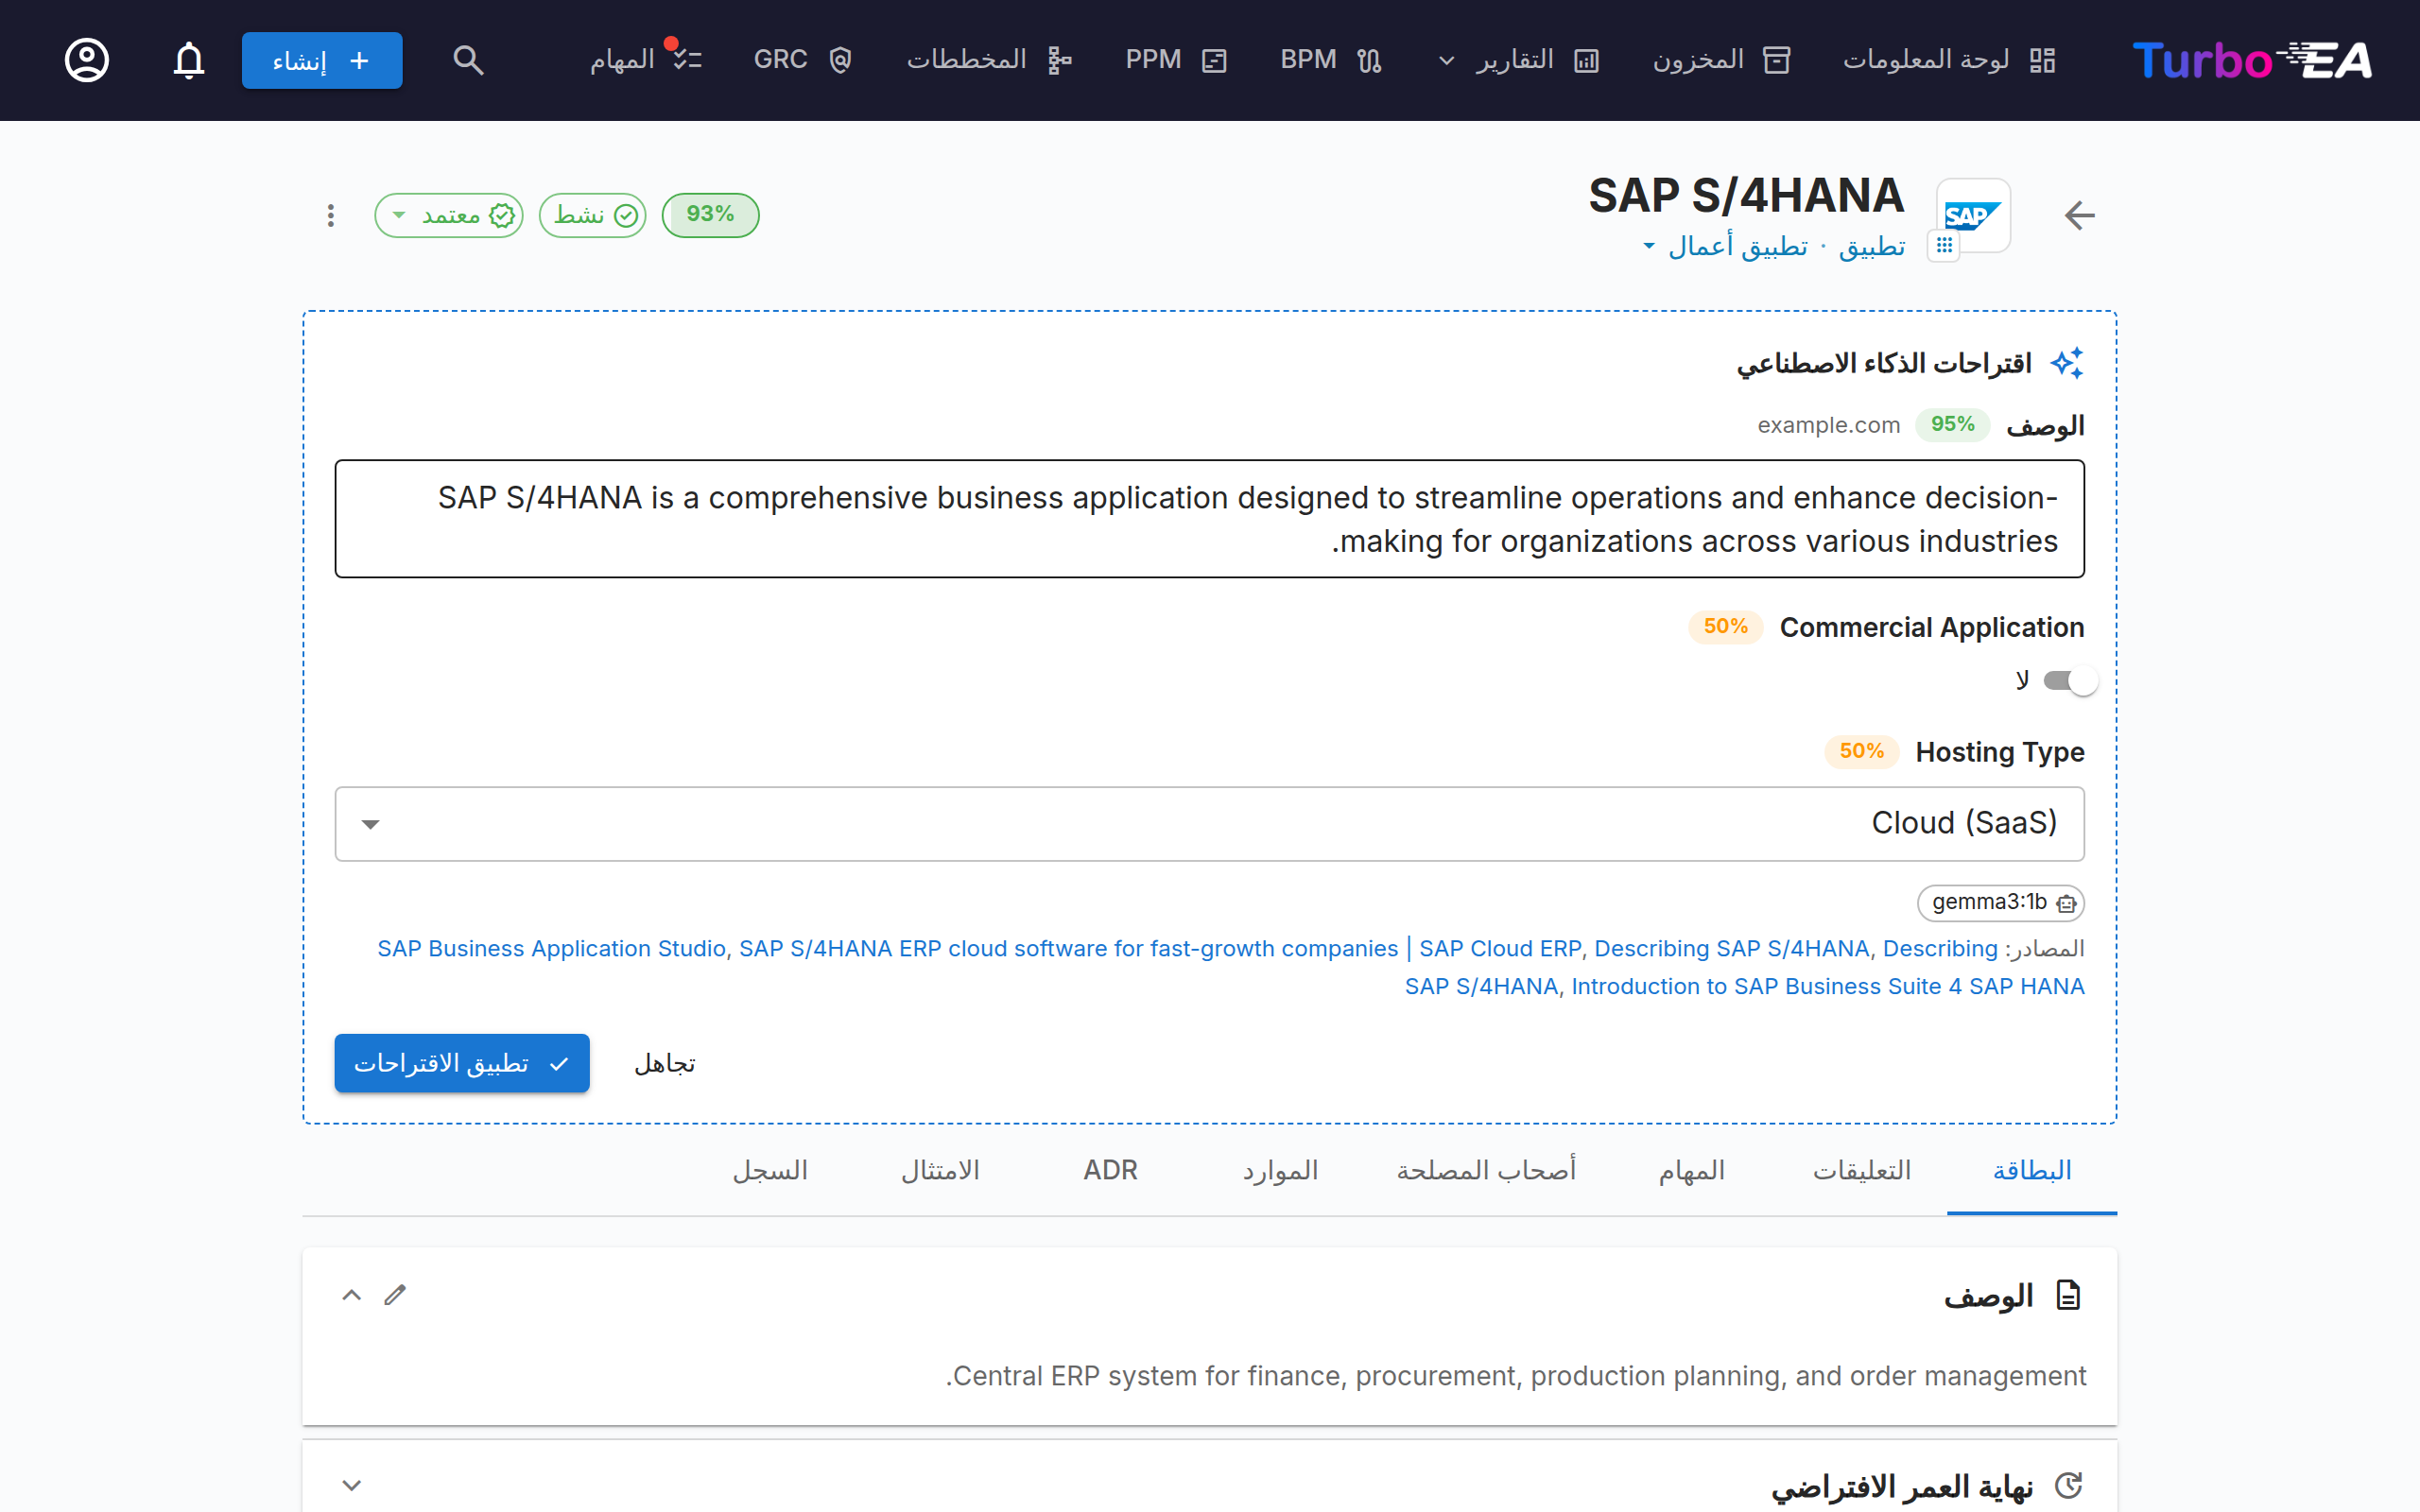Click the document icon beside الوصف heading

coord(2068,1295)
